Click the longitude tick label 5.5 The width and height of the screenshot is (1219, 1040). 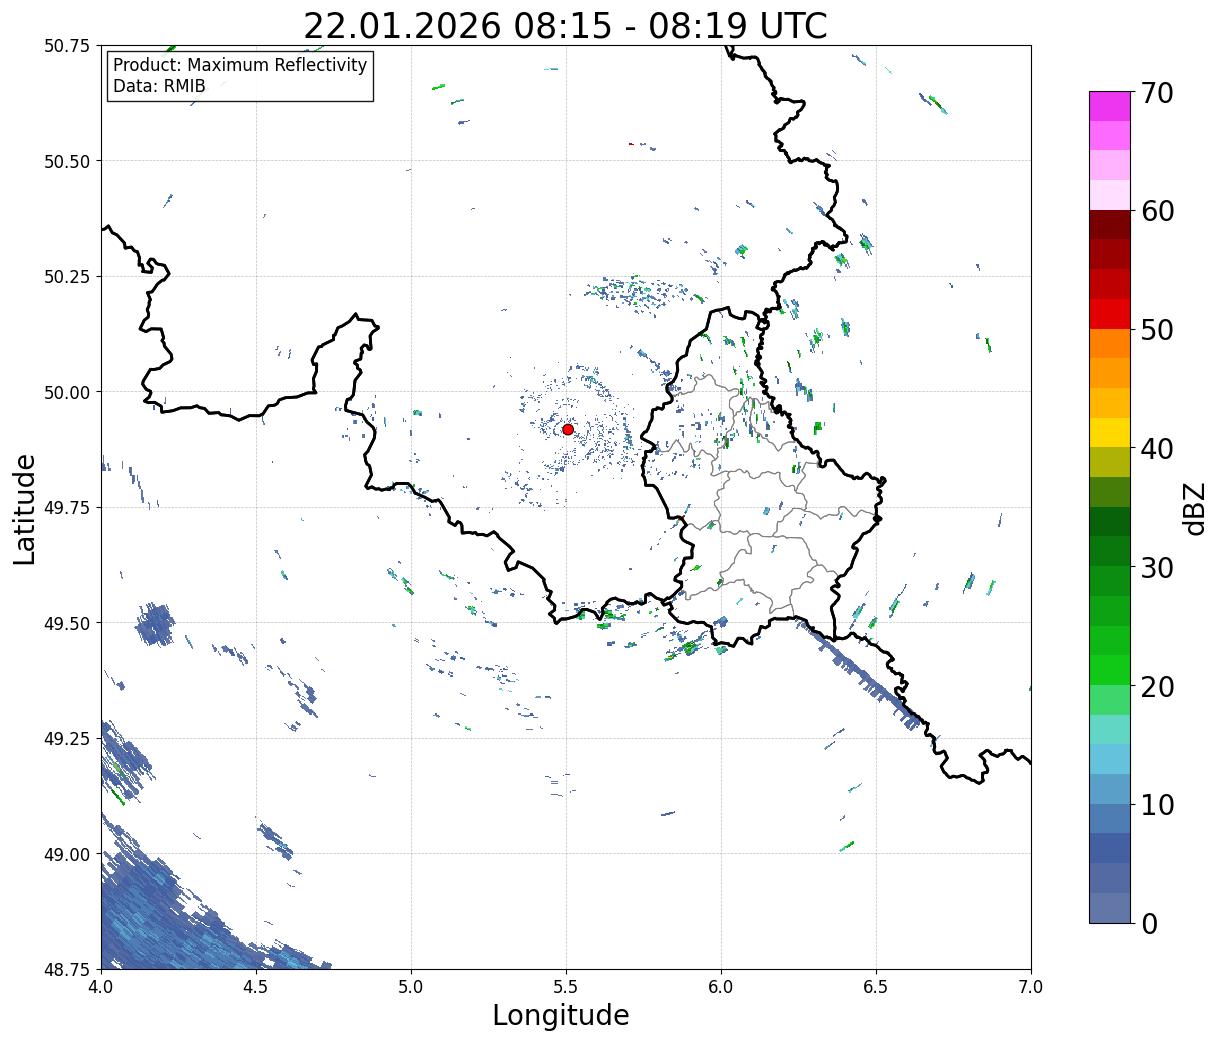566,986
